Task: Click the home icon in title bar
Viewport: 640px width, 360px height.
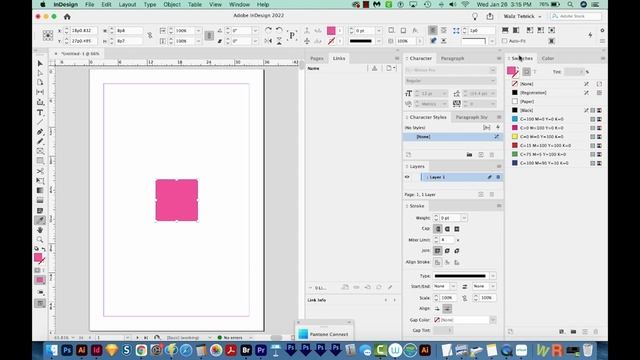Action: [x=67, y=17]
